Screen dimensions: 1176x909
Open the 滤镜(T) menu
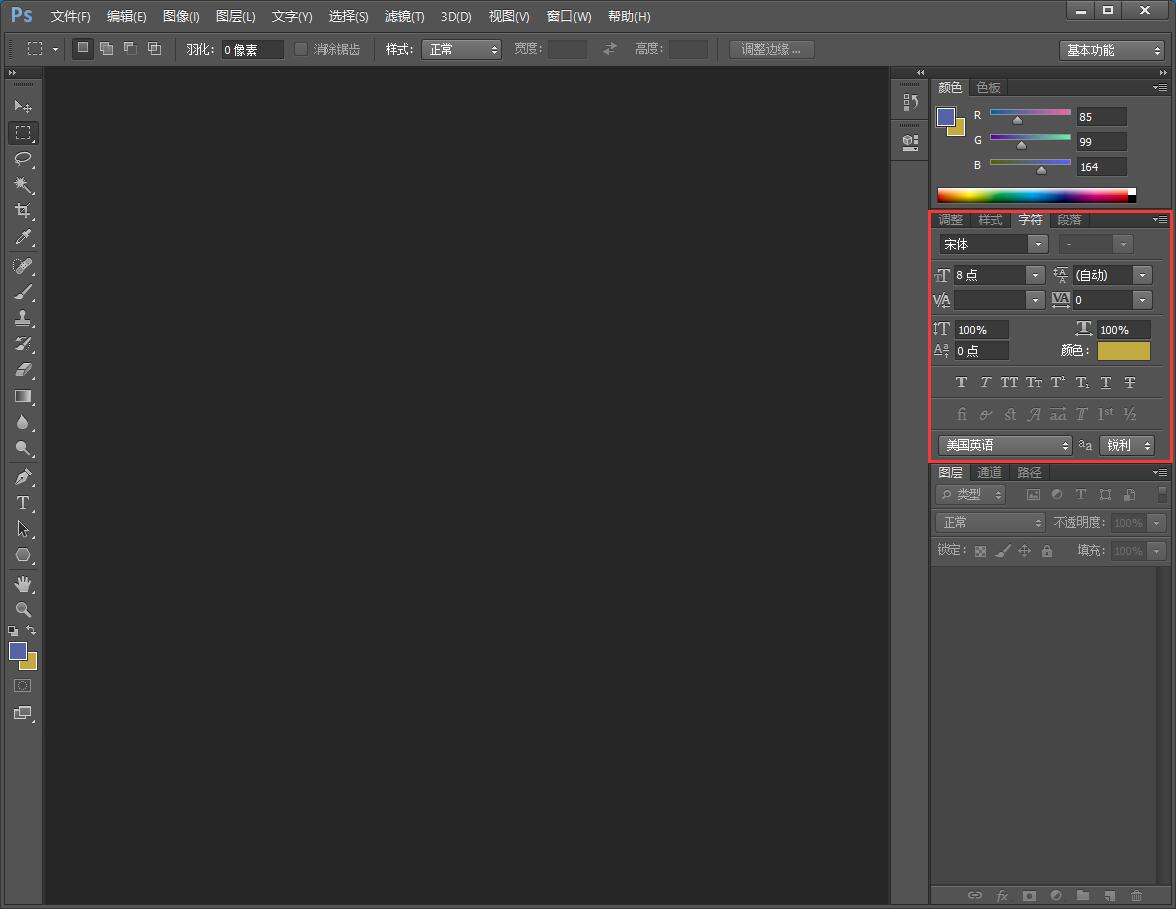tap(404, 17)
